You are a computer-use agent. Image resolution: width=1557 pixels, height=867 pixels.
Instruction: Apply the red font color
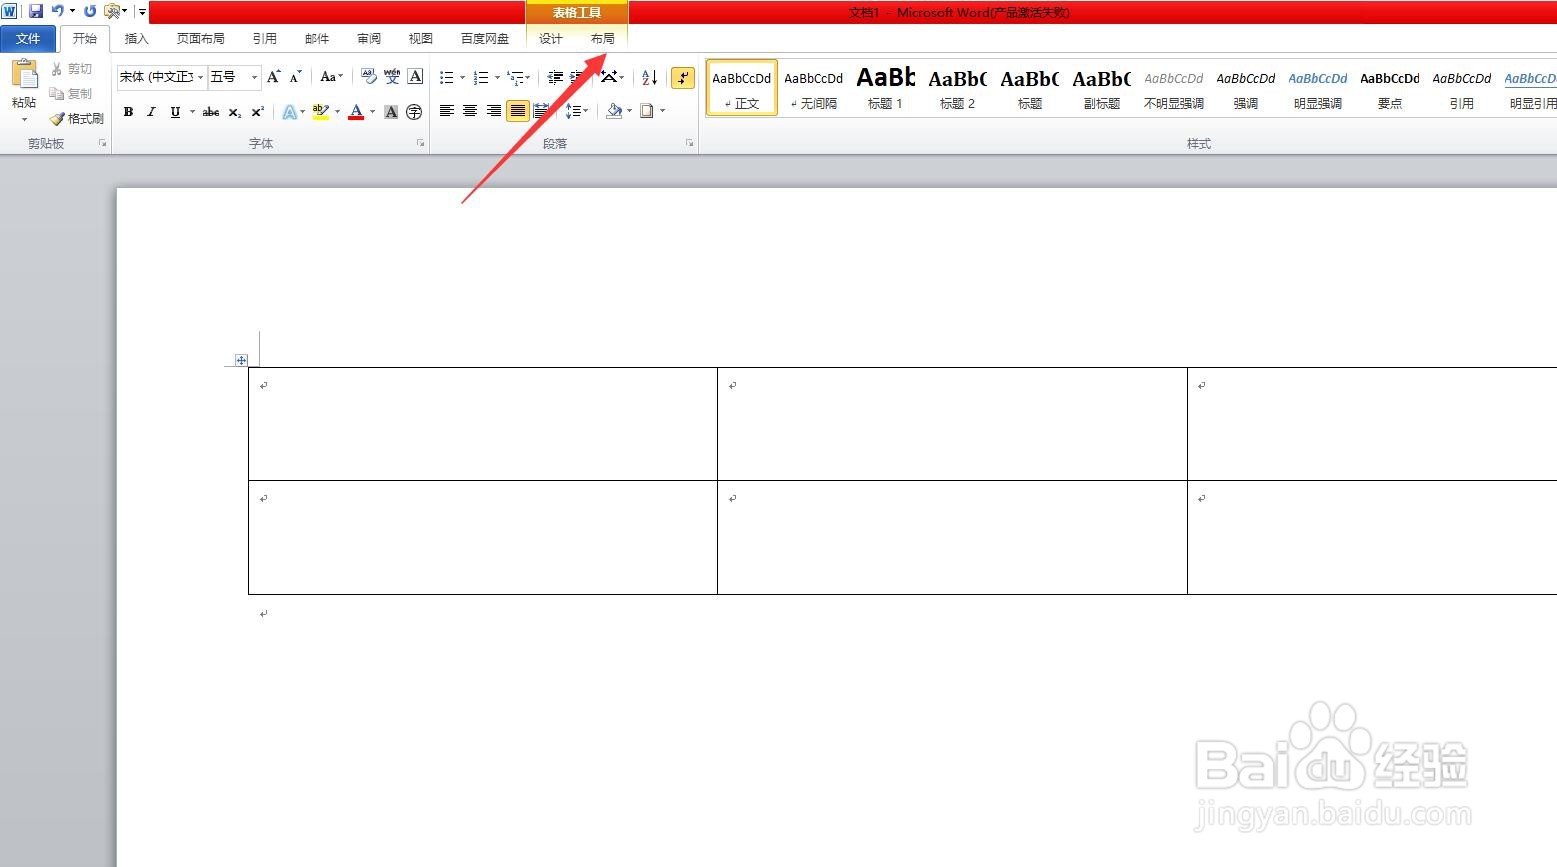[356, 112]
